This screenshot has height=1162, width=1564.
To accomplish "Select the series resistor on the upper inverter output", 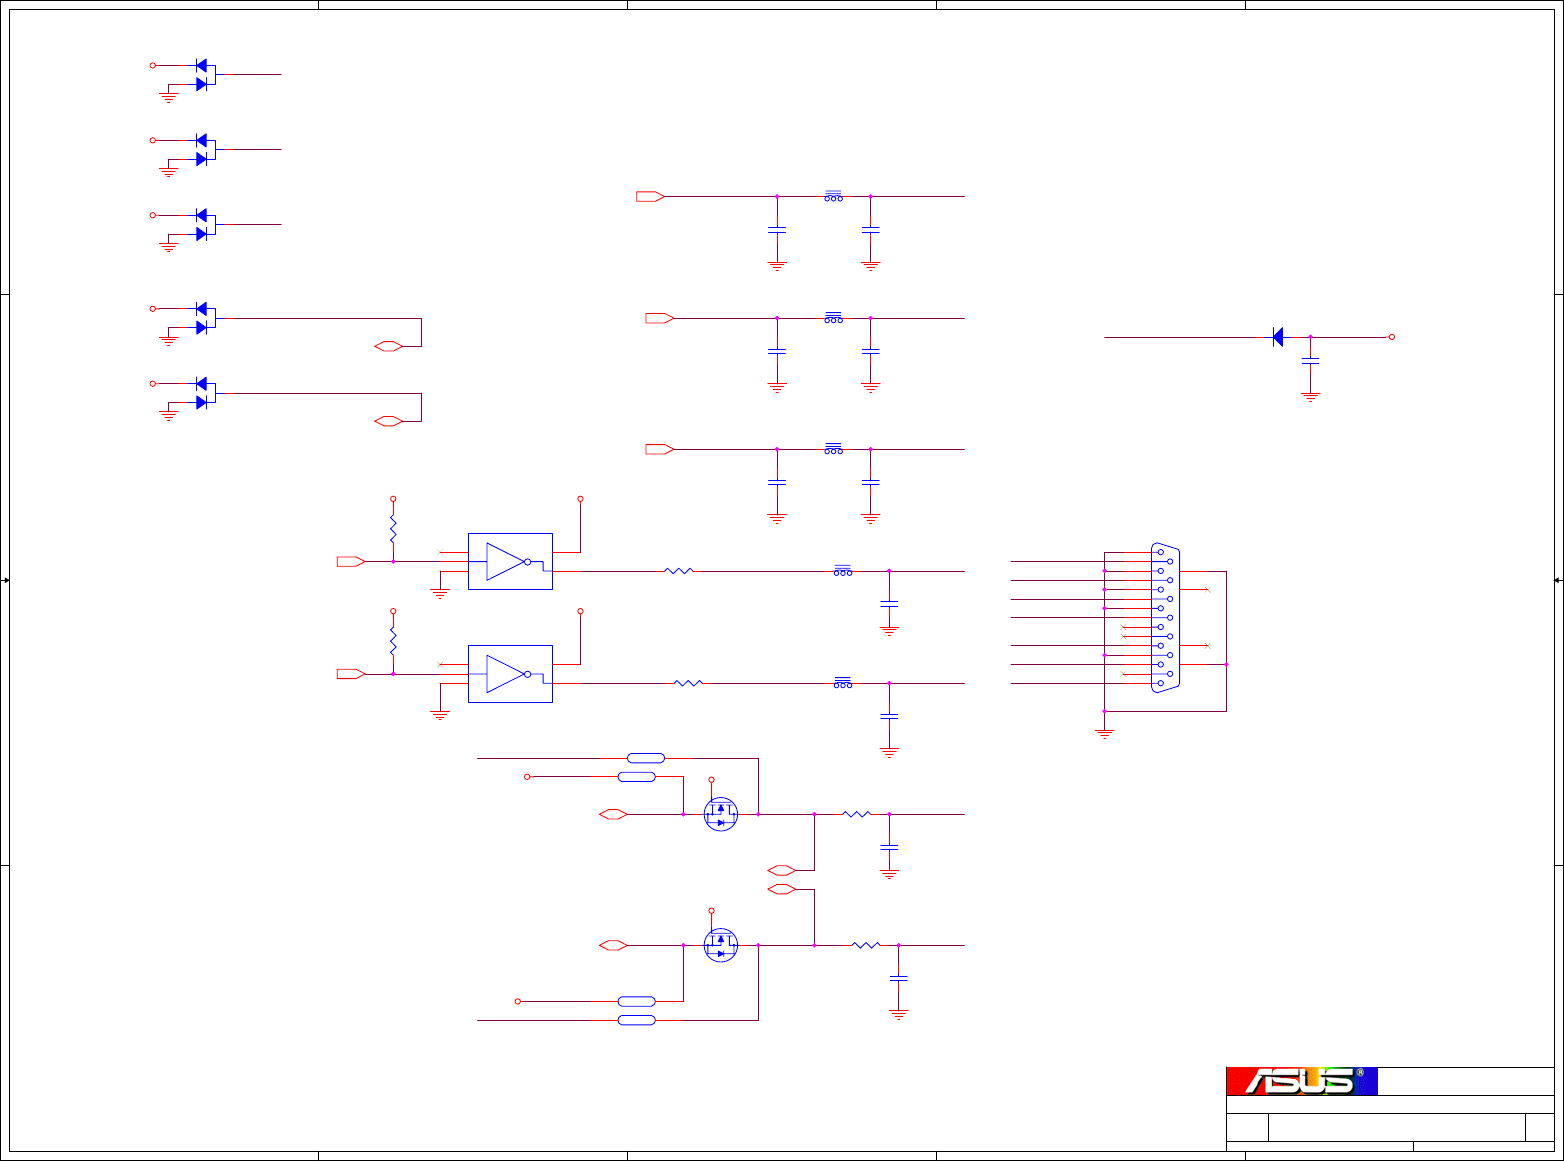I will [678, 571].
